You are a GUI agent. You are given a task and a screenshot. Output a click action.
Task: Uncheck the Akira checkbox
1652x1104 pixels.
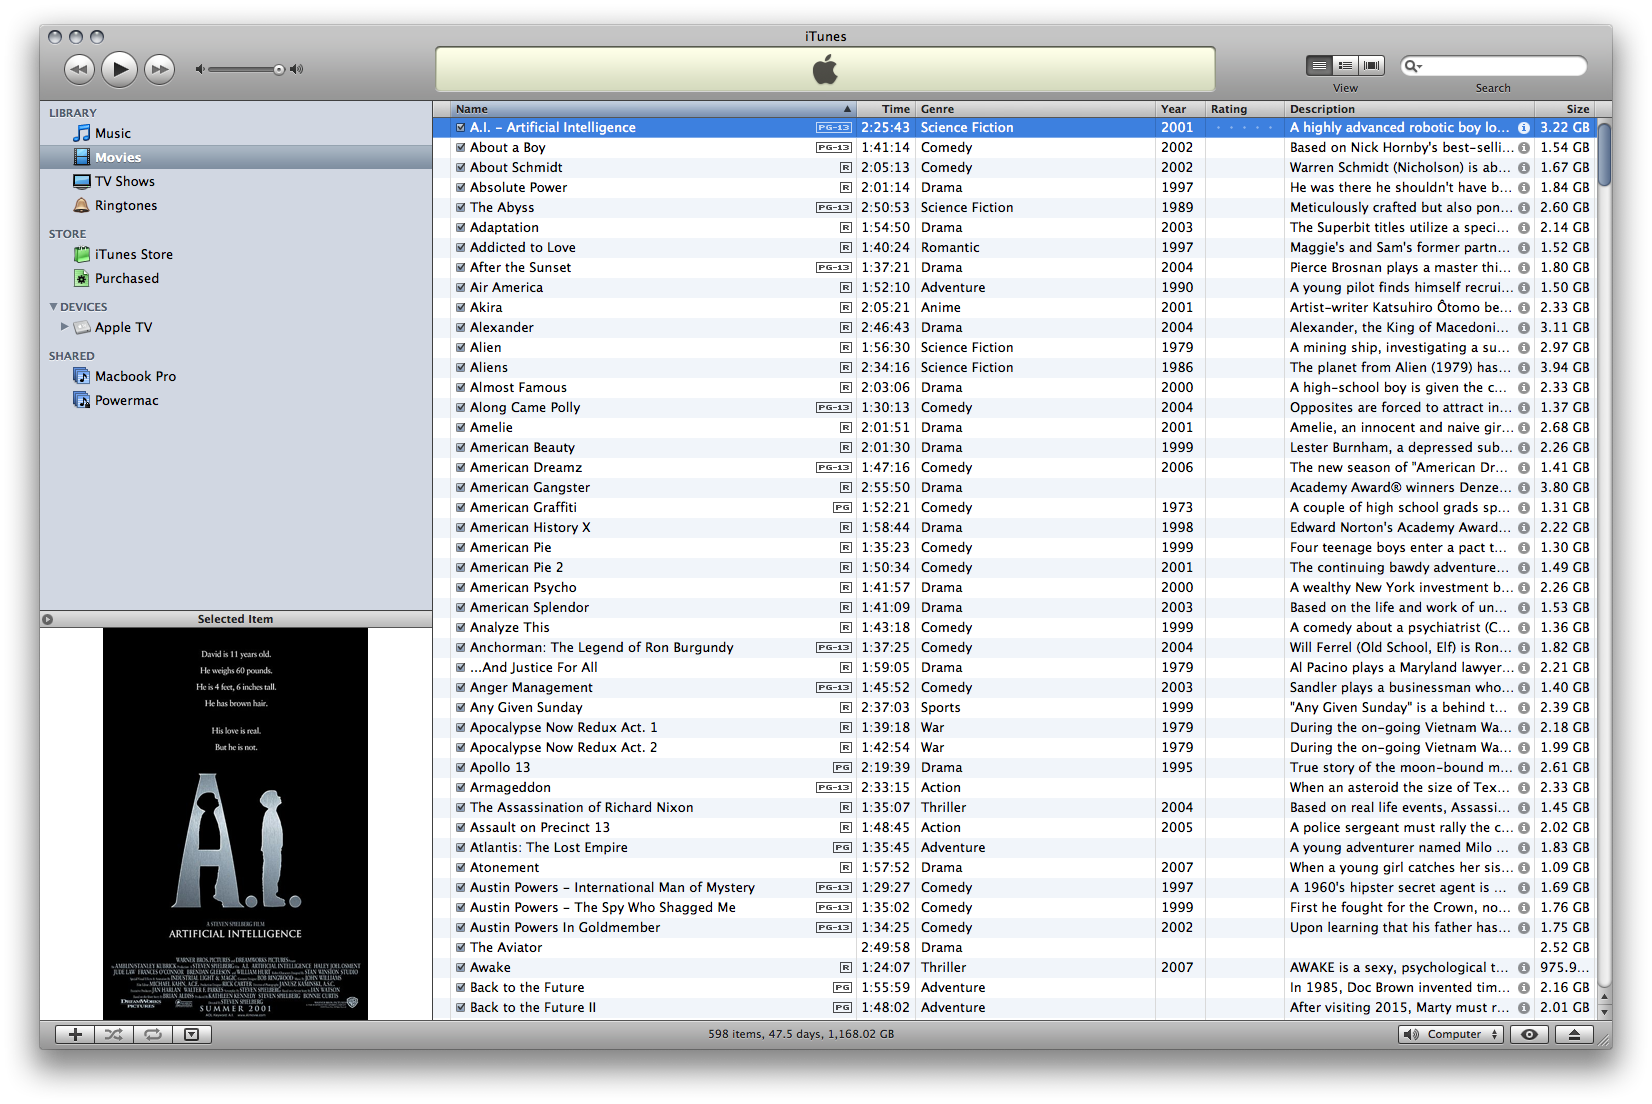click(460, 307)
